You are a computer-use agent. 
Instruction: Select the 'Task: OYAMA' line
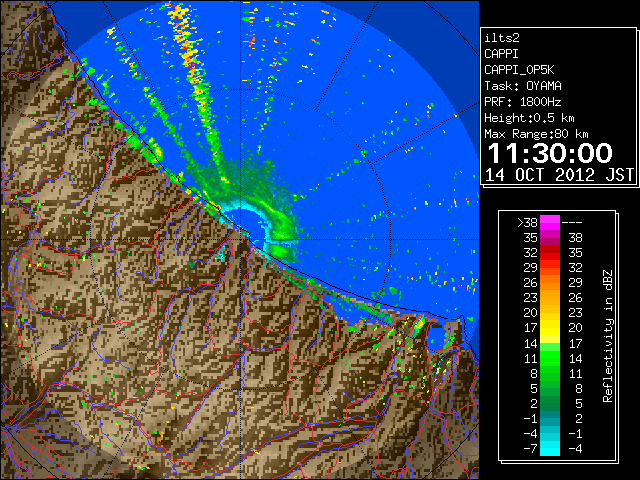click(523, 86)
